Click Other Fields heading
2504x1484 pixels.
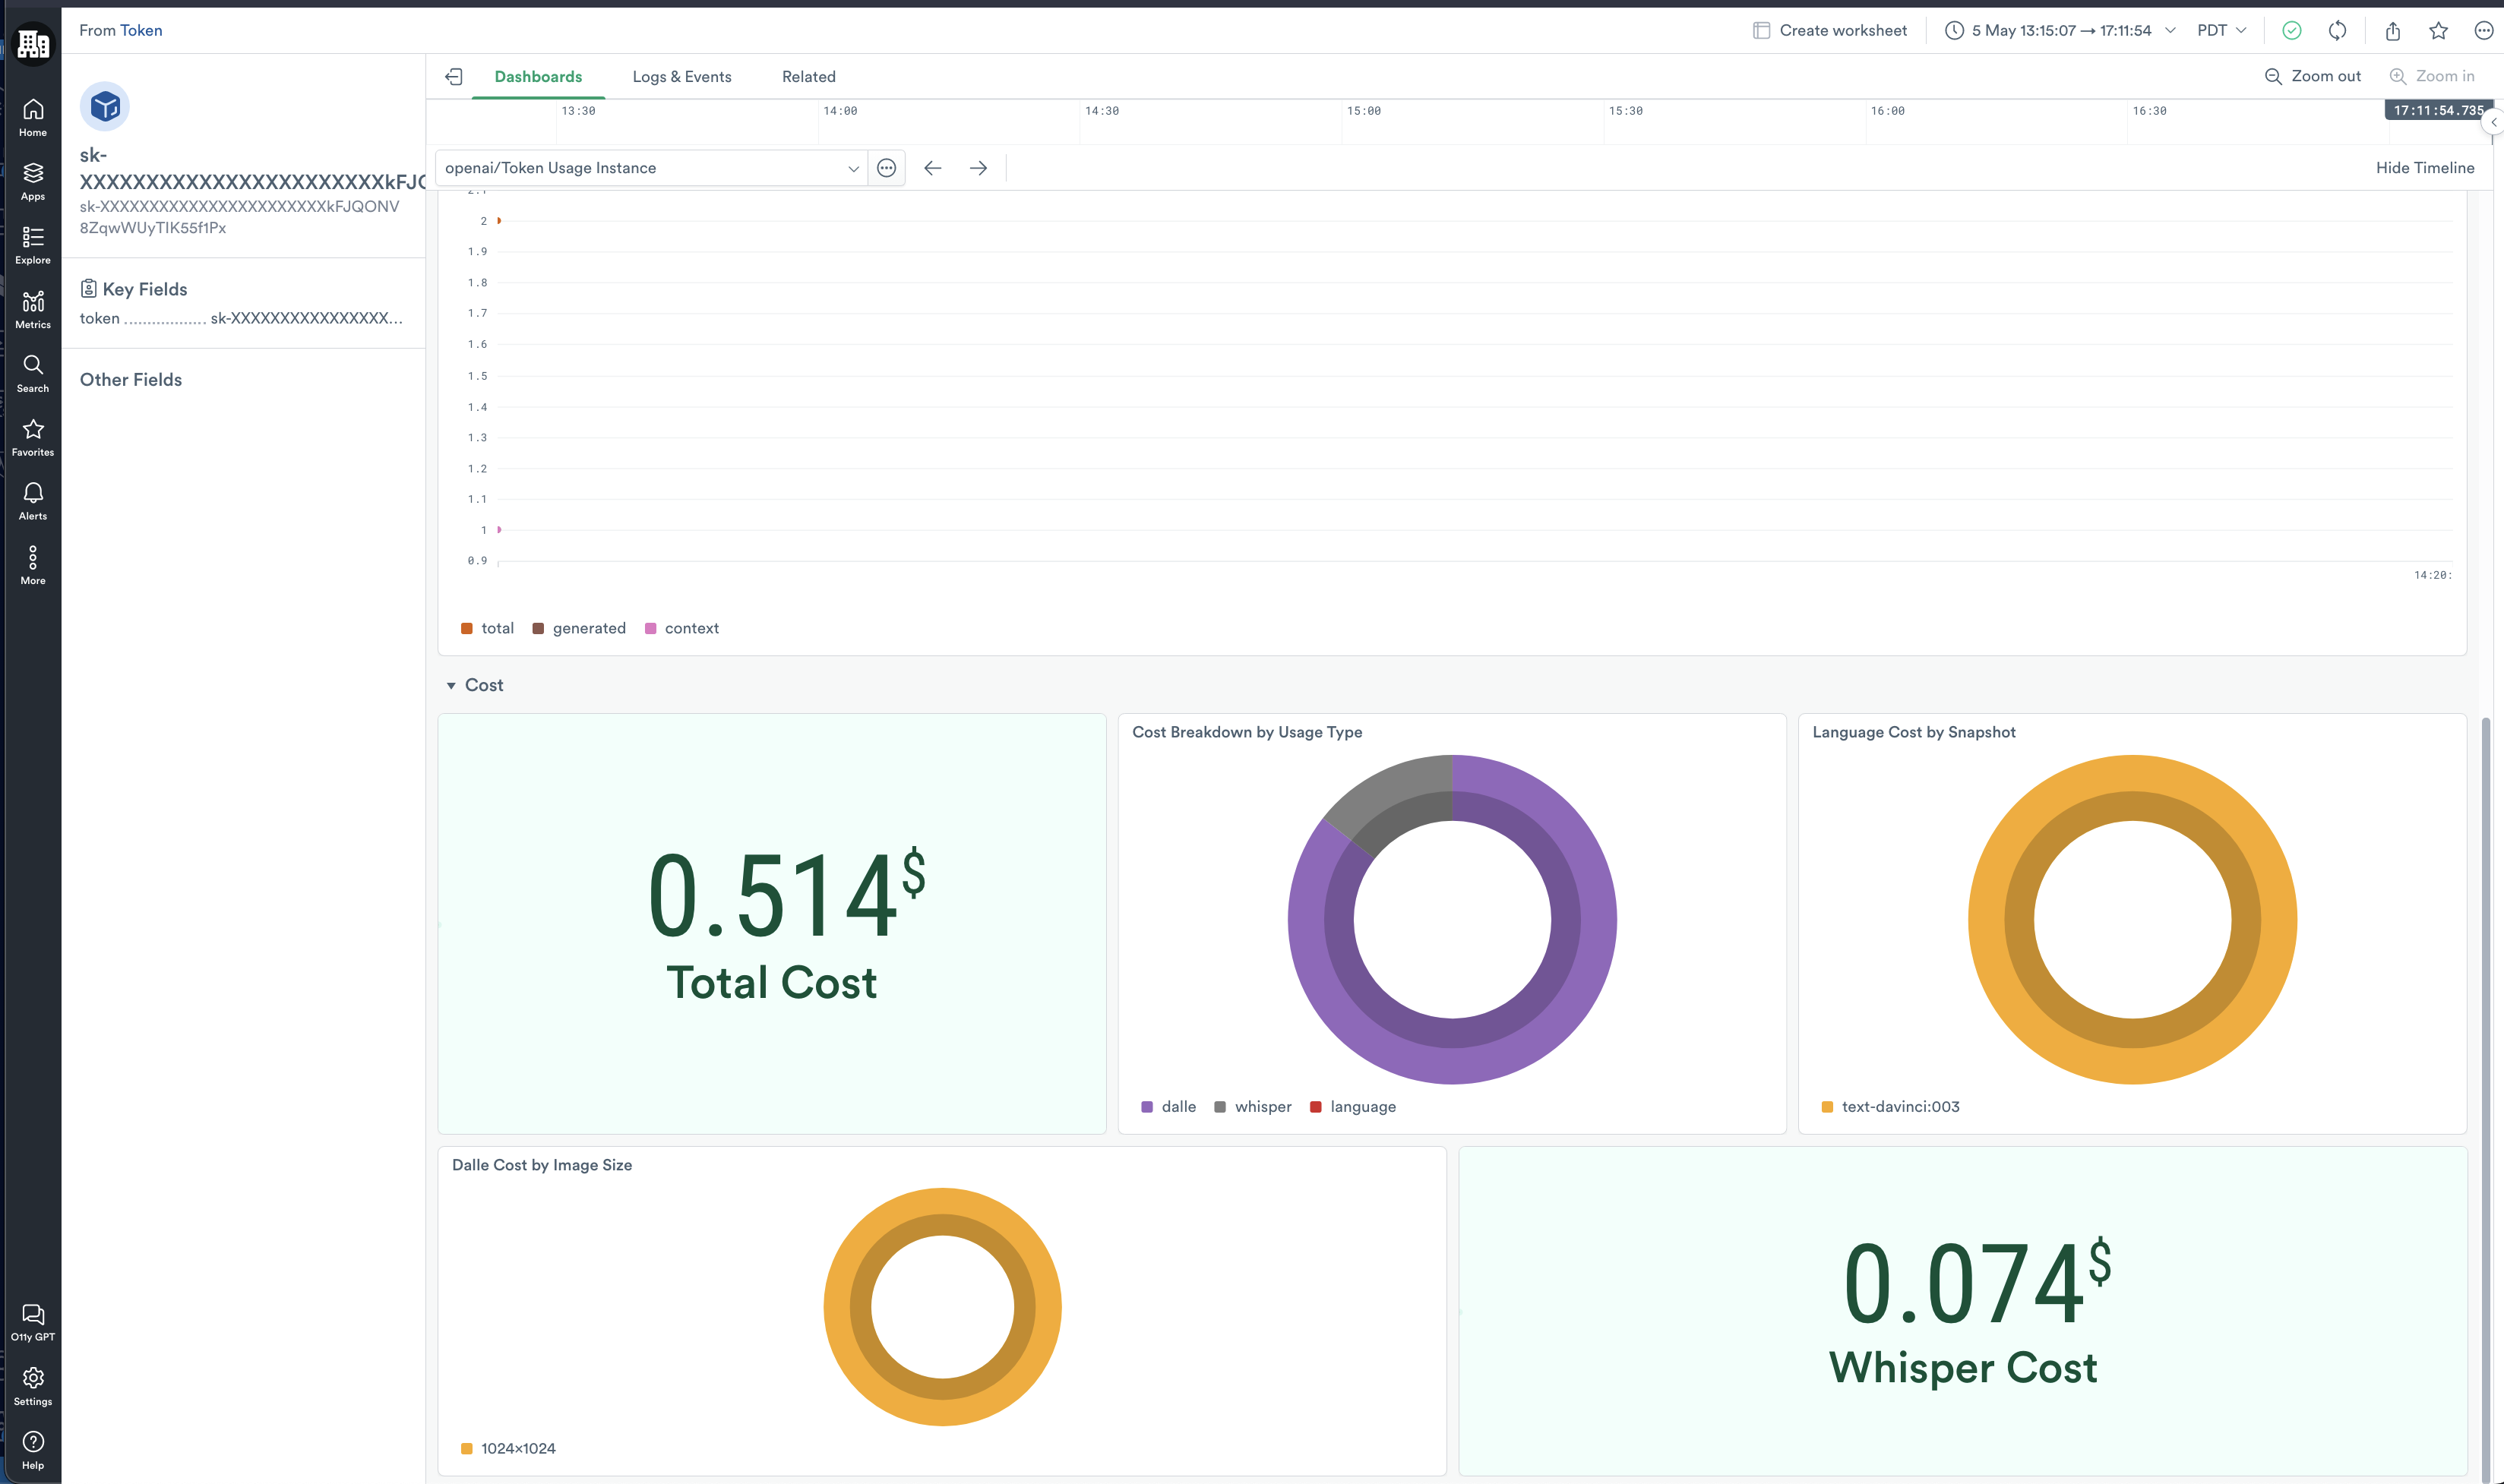131,380
